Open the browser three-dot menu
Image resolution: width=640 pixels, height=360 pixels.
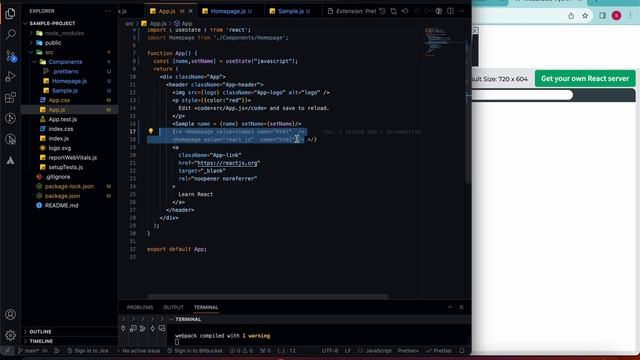tap(631, 16)
